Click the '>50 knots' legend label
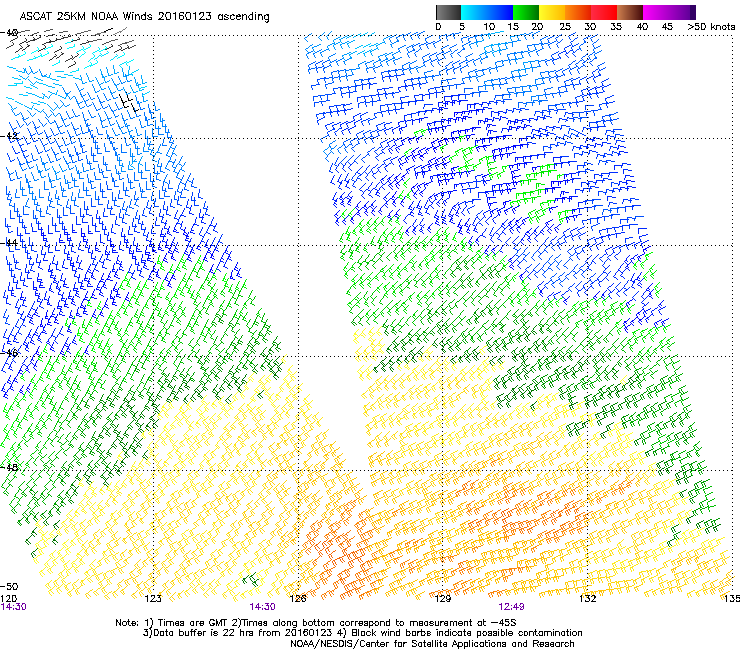Screen dimensions: 740x650 (x=711, y=27)
